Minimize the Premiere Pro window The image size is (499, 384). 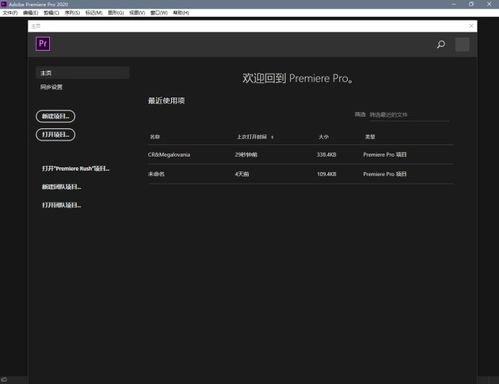pos(454,4)
